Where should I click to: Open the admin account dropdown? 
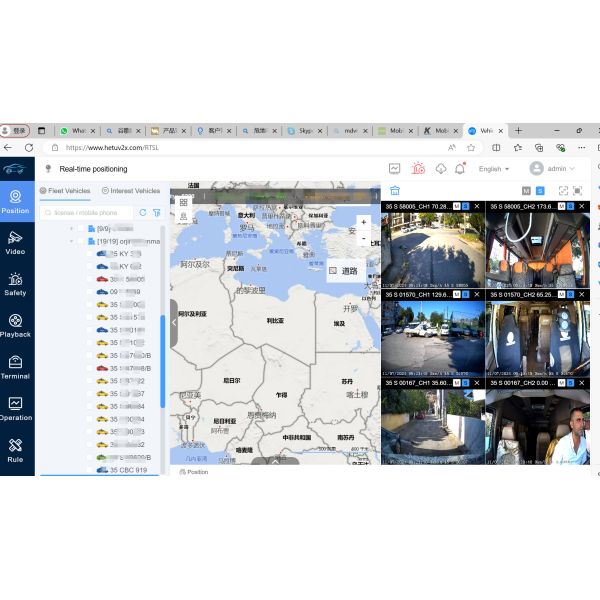[552, 169]
